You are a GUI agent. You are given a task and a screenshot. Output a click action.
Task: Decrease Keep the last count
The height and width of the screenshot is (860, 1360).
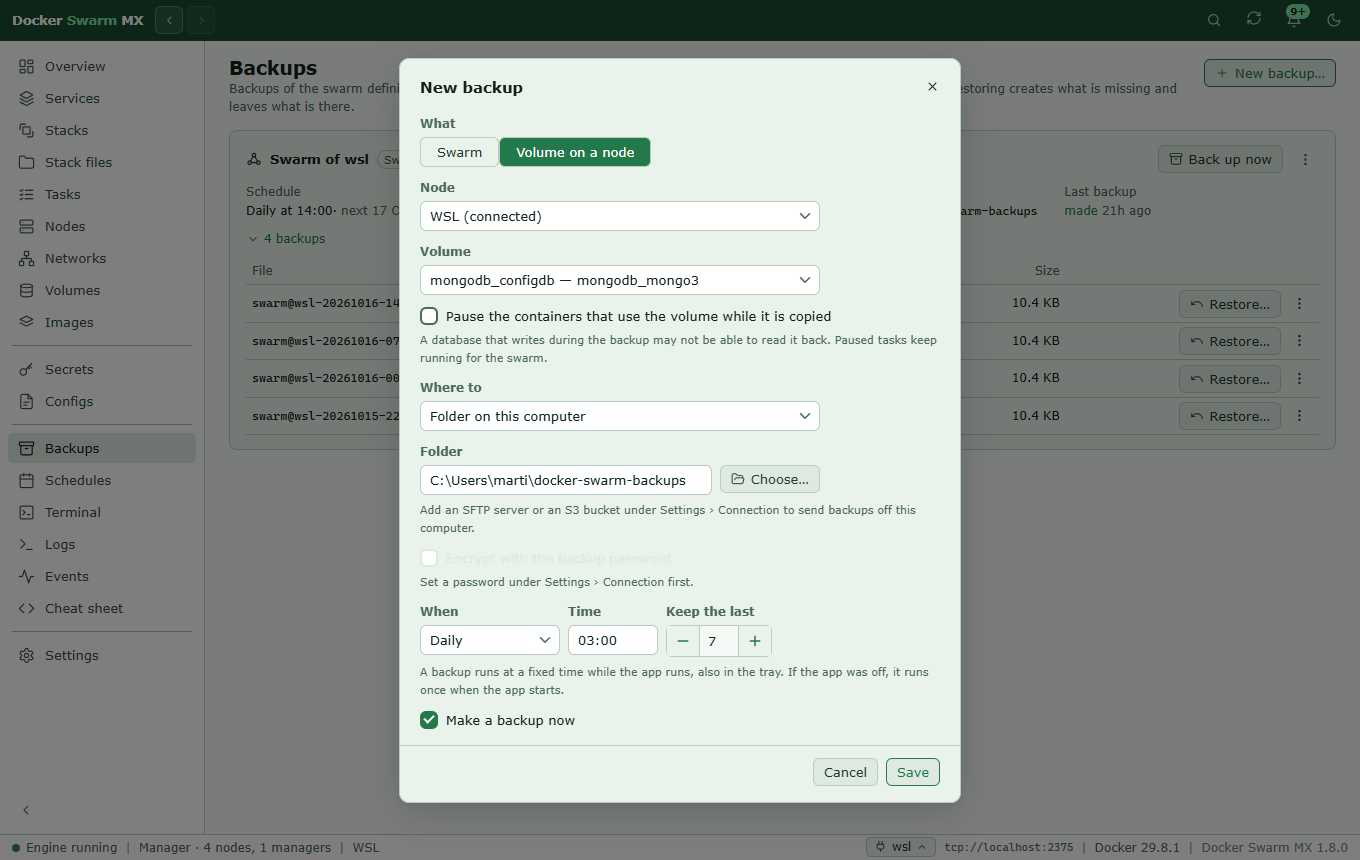[x=683, y=641]
